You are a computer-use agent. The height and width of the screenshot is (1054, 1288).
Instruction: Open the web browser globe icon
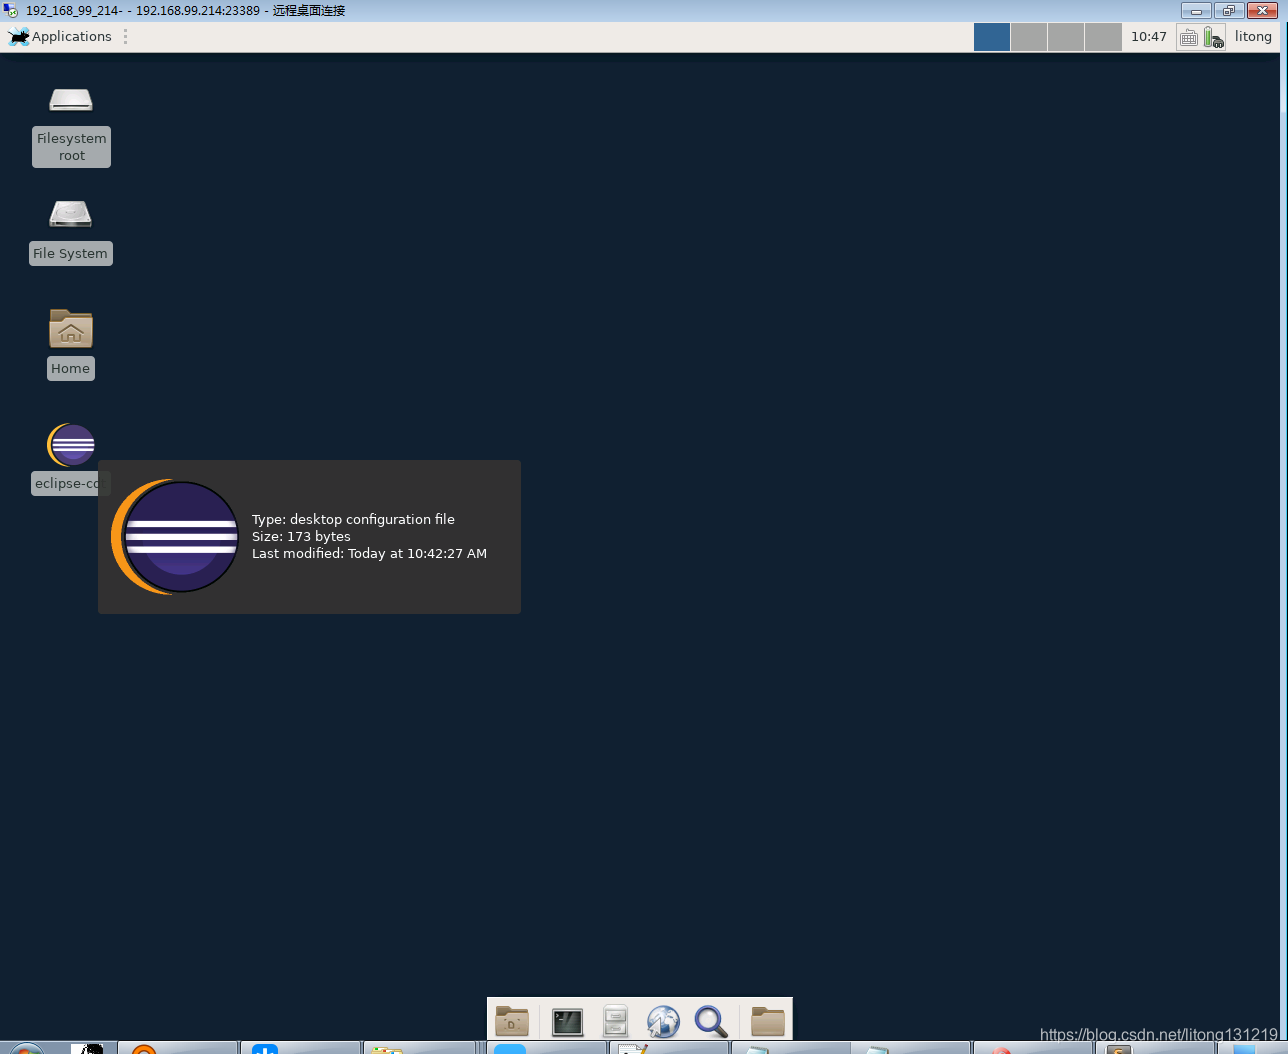(663, 1021)
